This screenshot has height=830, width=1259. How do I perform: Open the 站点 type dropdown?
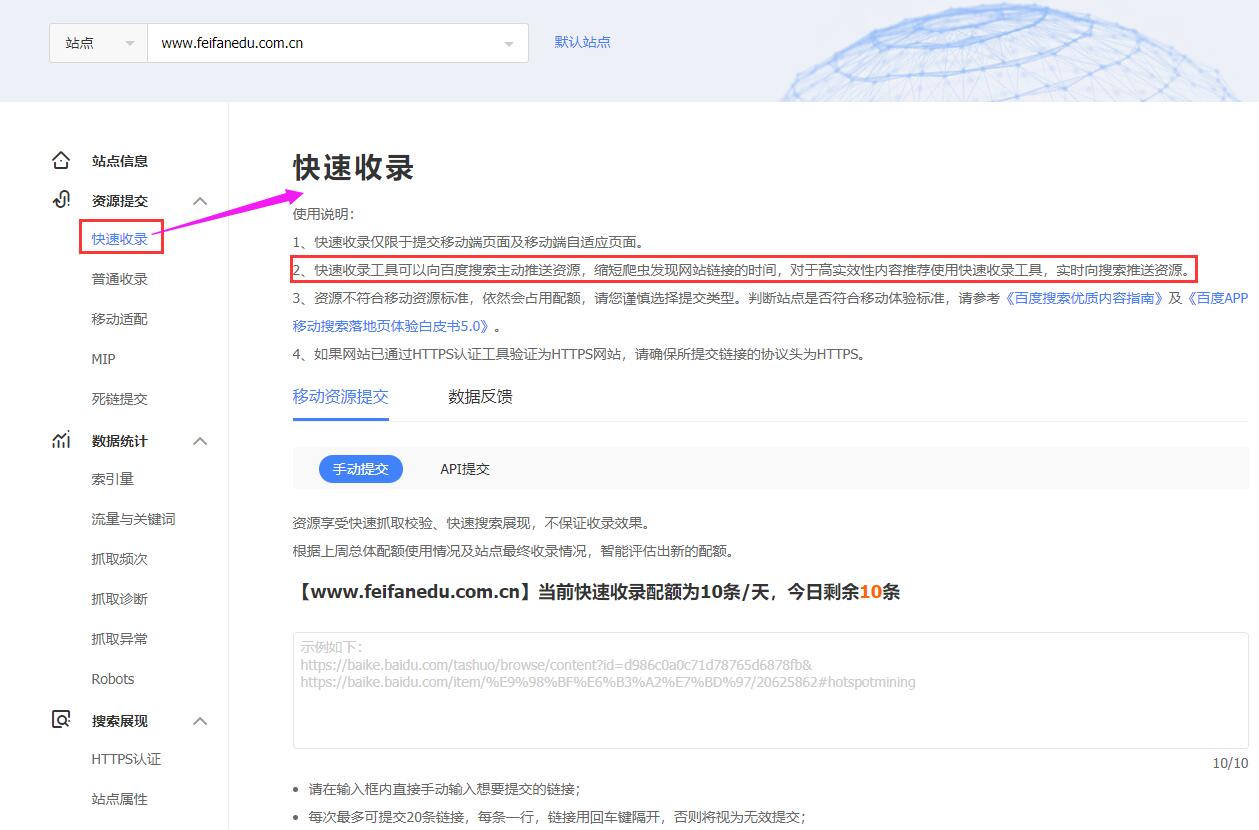point(98,43)
